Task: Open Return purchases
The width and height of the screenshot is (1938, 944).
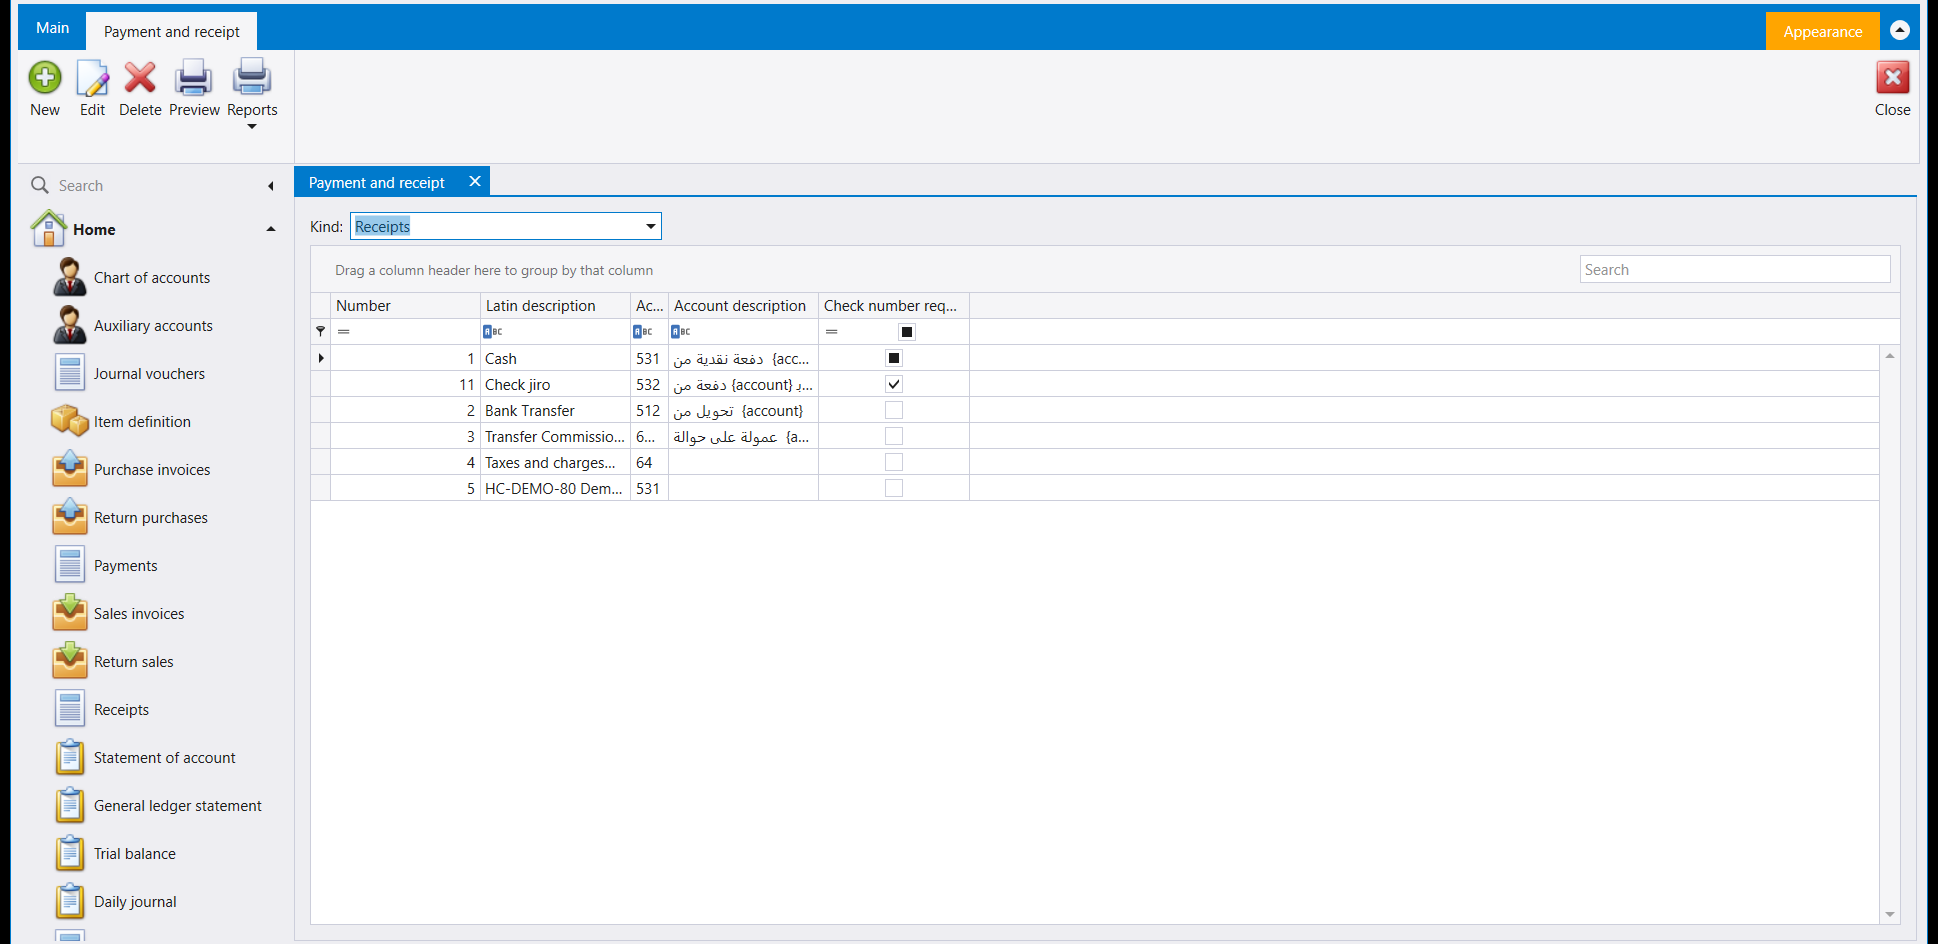Action: [151, 518]
